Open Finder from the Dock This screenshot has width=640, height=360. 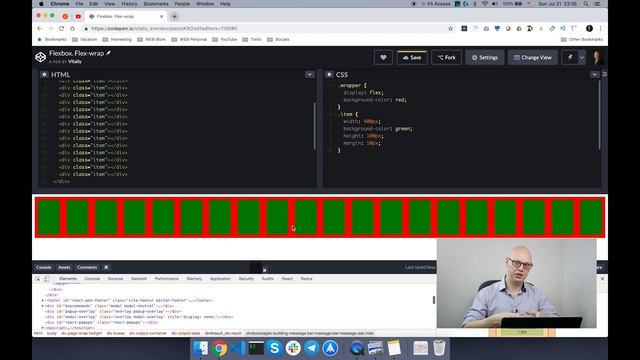[200, 348]
